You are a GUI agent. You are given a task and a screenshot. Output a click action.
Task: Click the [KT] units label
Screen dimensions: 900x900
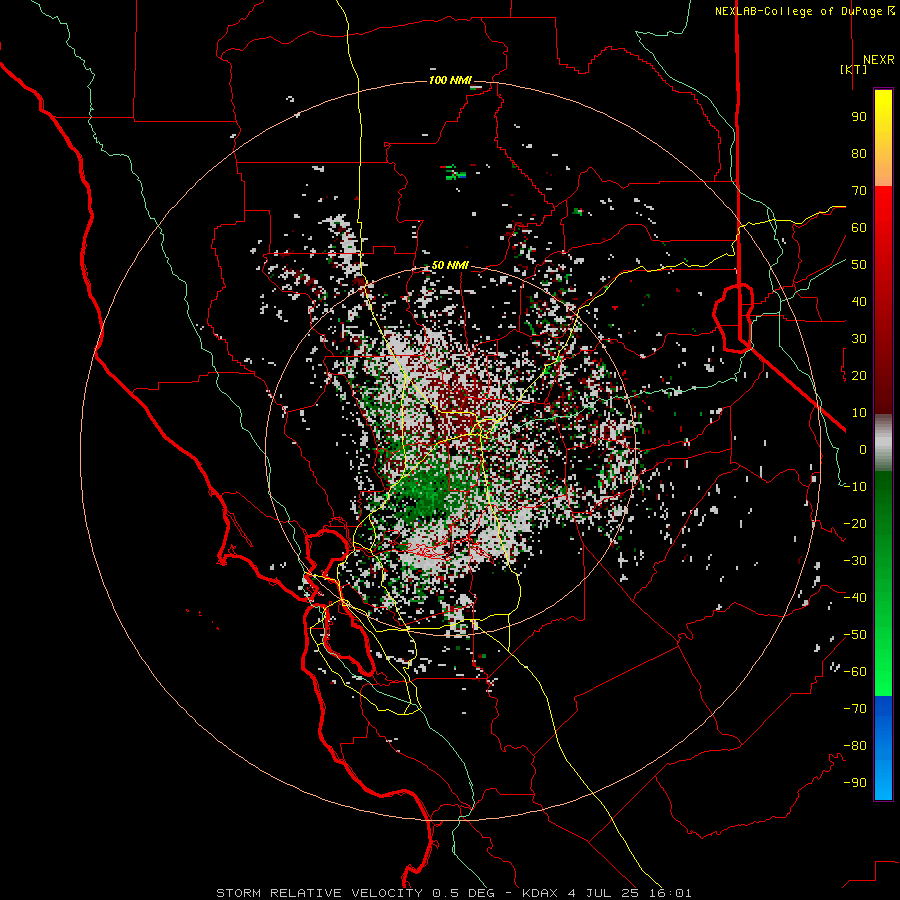[854, 69]
